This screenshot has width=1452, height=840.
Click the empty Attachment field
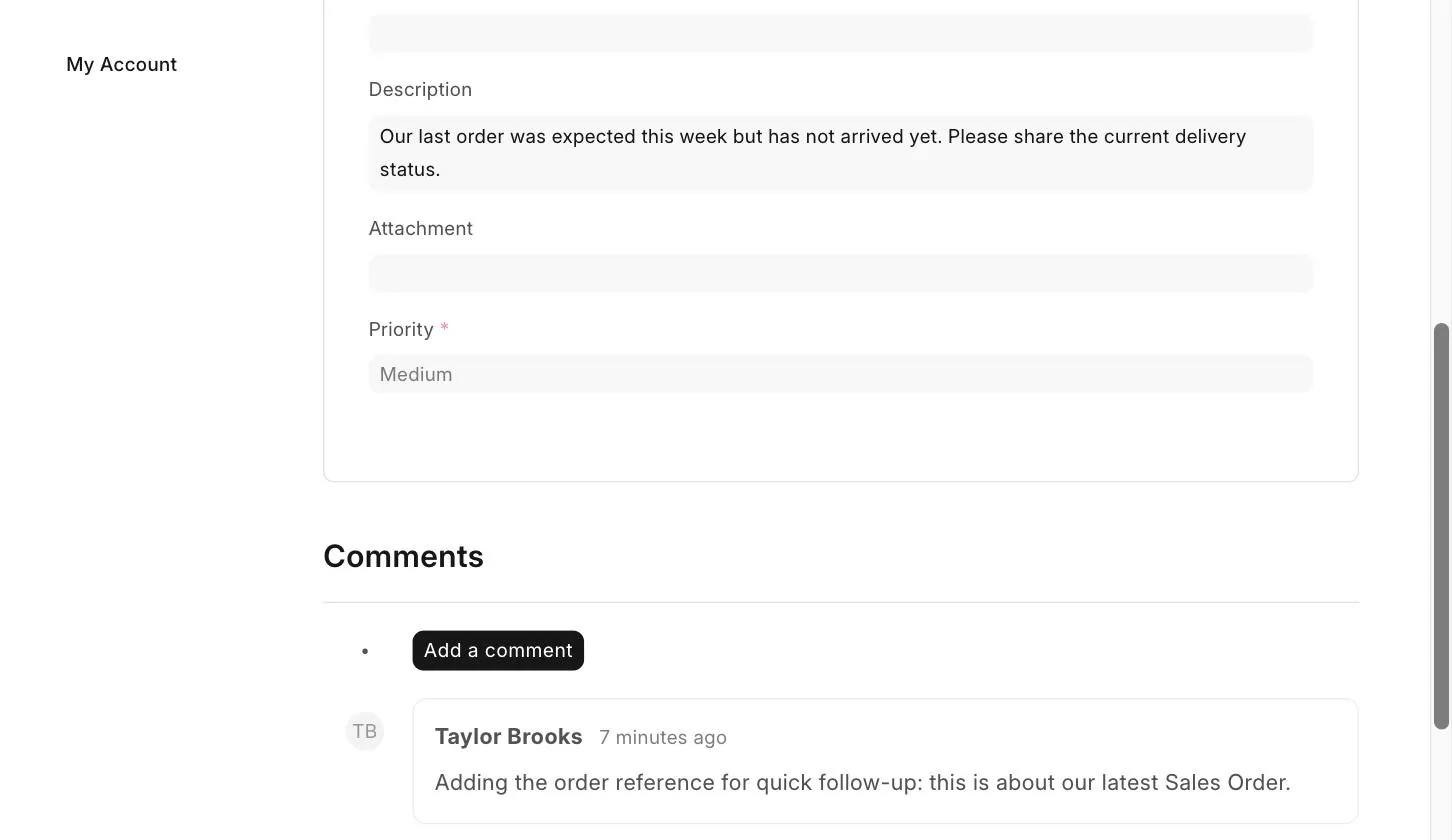pos(840,273)
